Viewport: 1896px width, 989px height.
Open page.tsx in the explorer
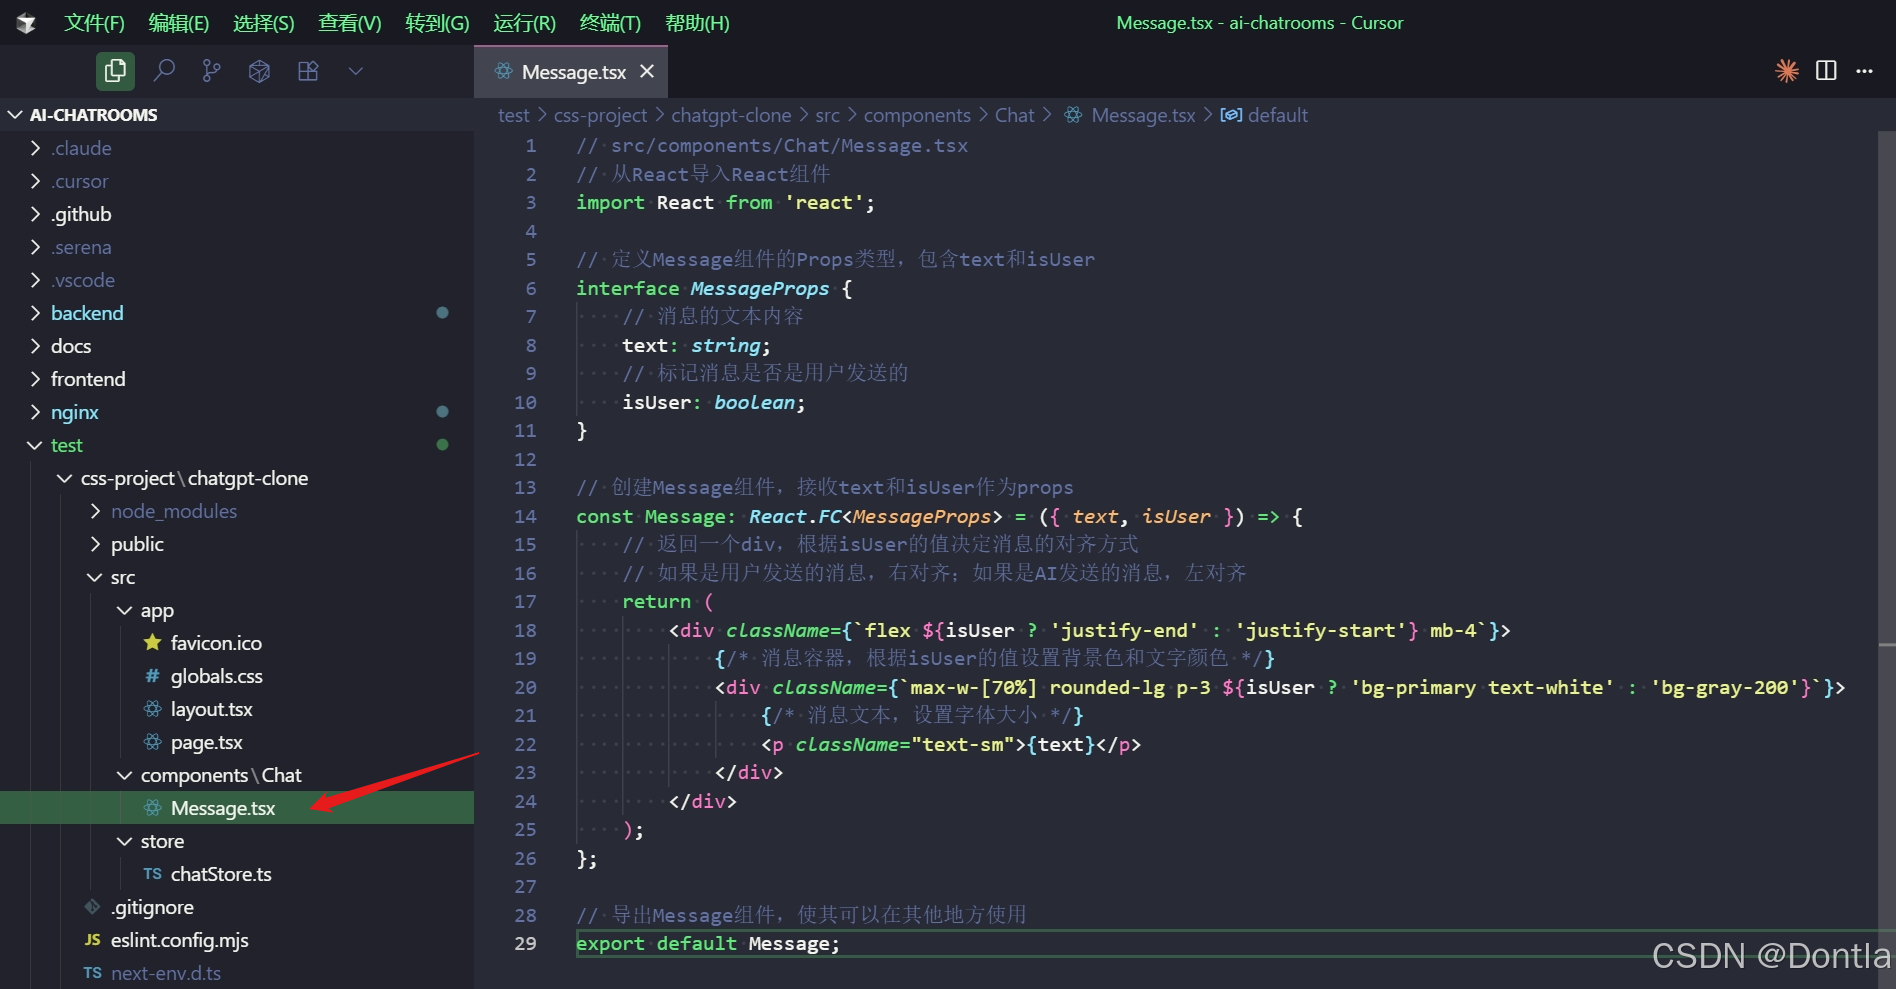(237, 742)
